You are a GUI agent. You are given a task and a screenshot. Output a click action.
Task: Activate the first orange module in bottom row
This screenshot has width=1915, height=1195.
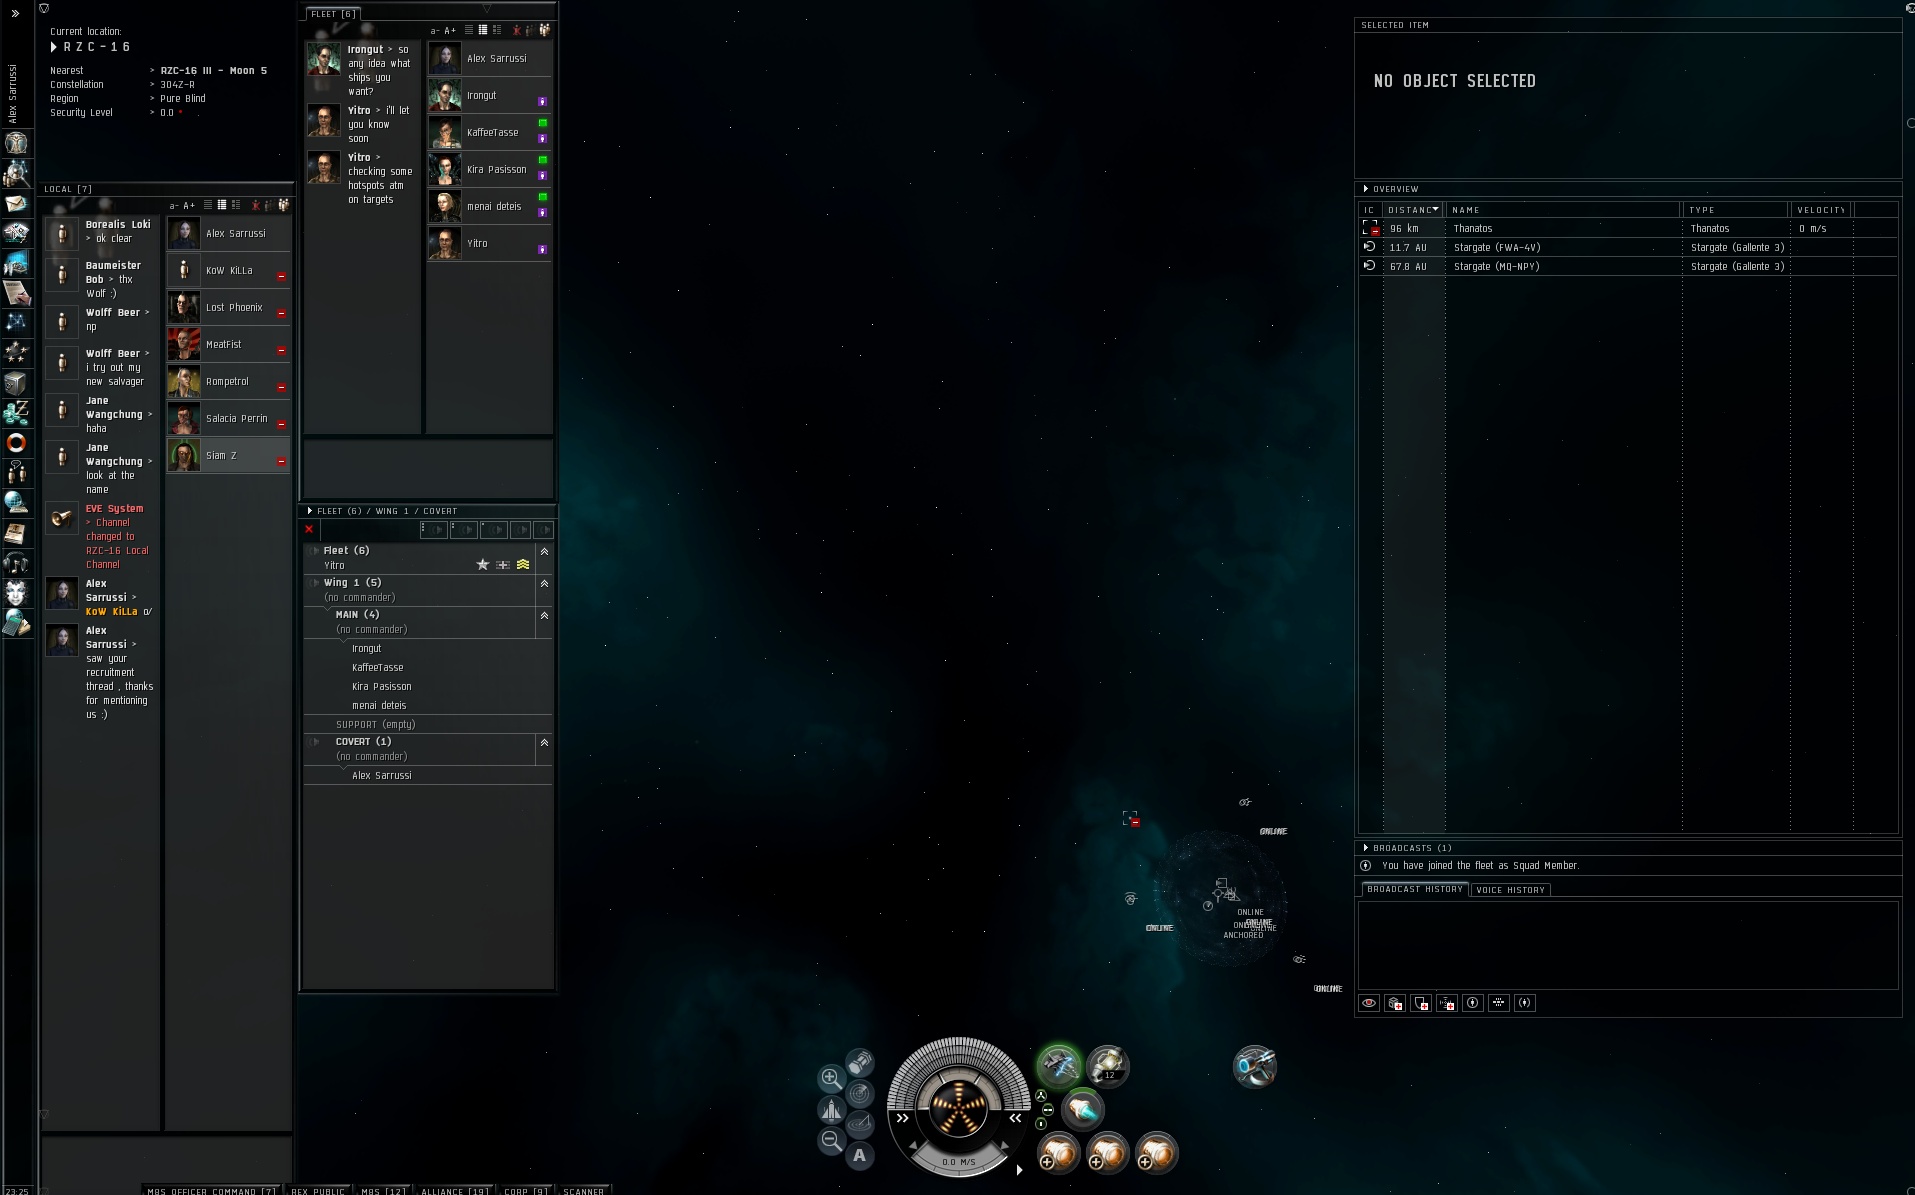click(x=1058, y=1153)
